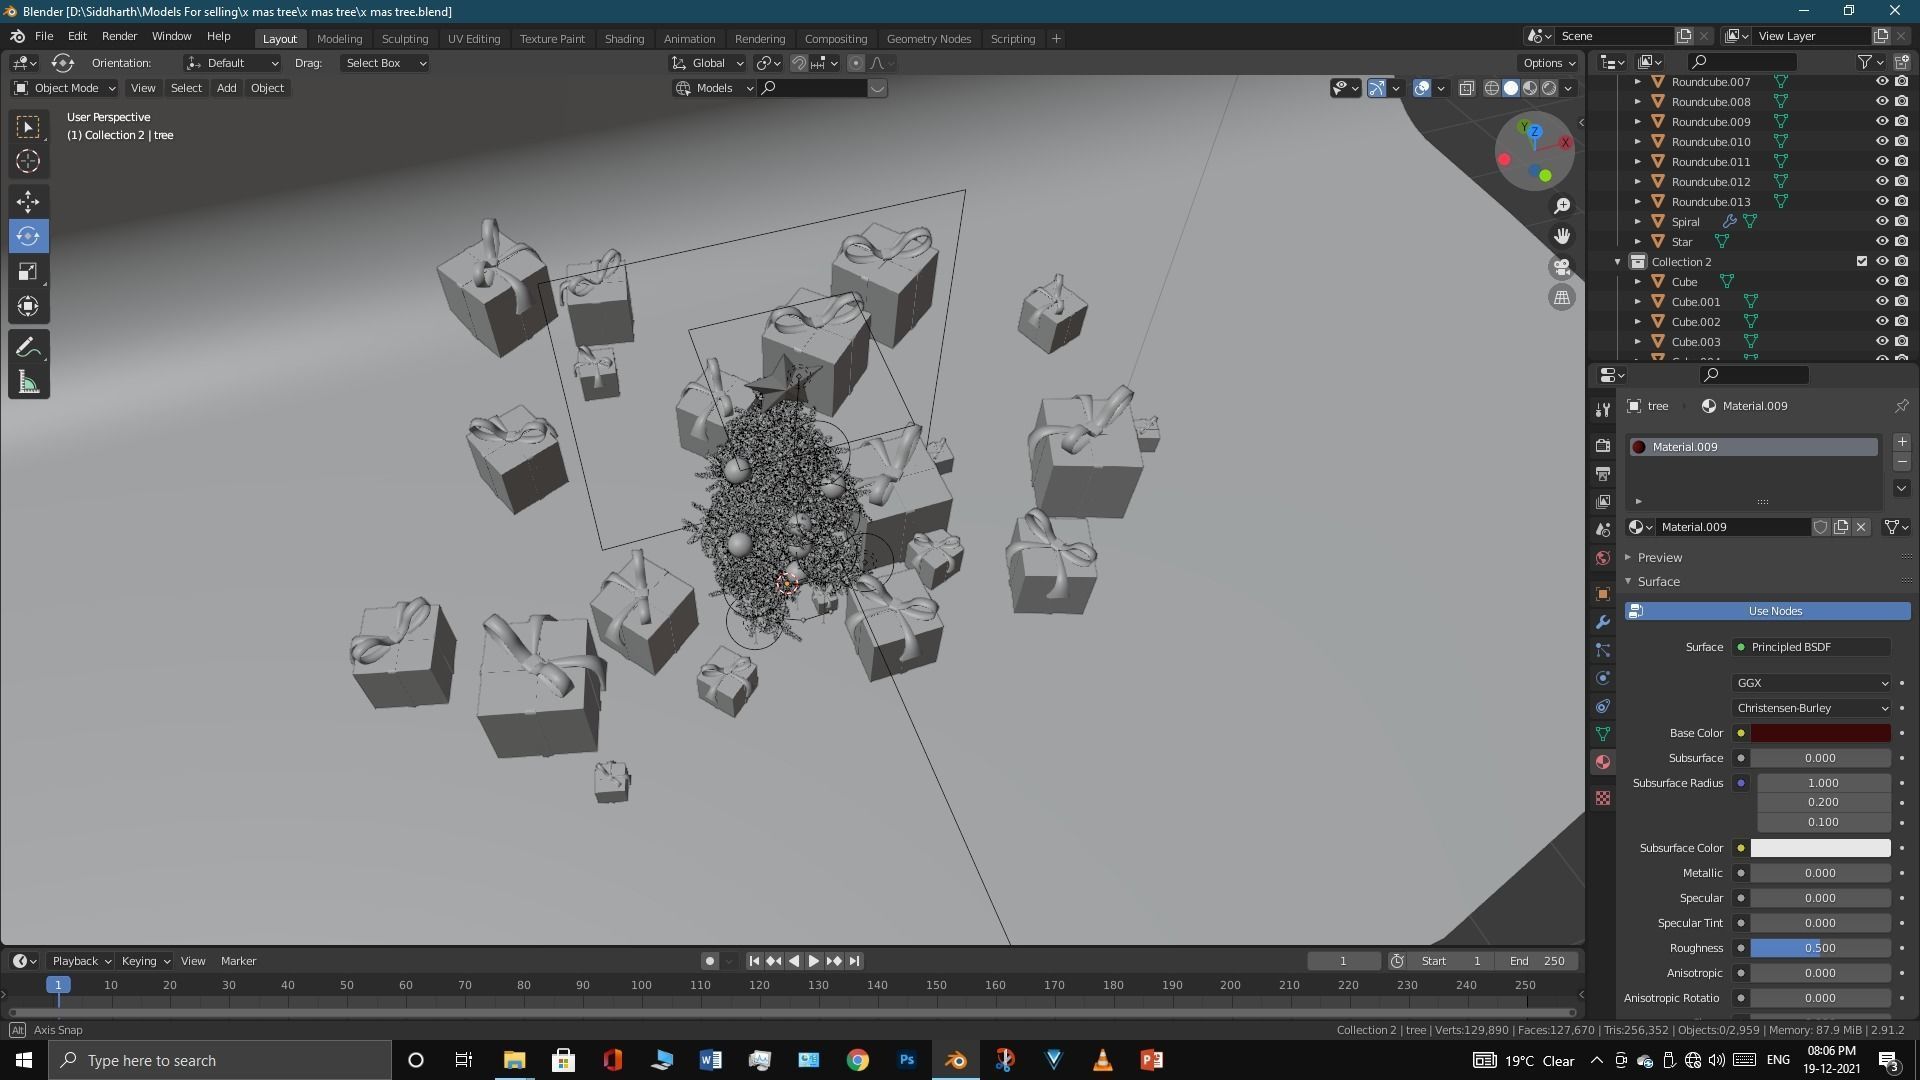1920x1080 pixels.
Task: Click fake user shield icon for Material.009
Action: pyautogui.click(x=1821, y=527)
